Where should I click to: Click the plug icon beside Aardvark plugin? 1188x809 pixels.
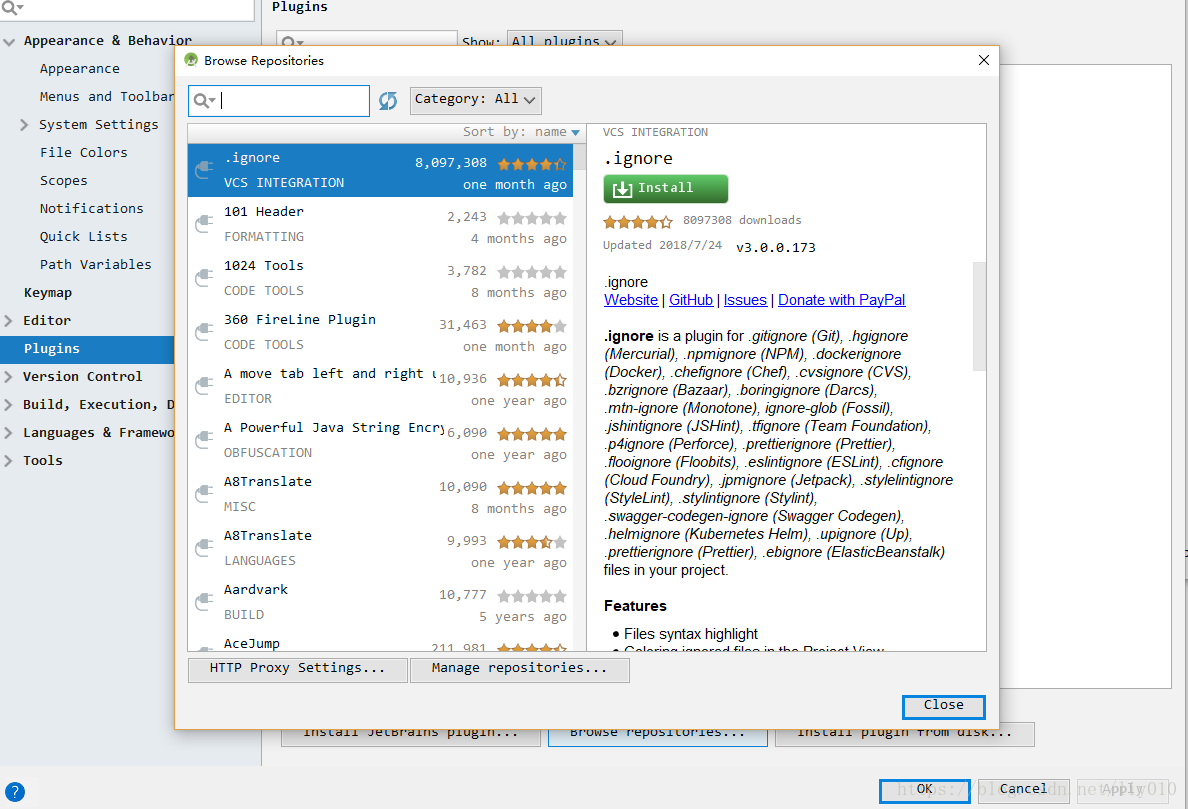point(204,603)
